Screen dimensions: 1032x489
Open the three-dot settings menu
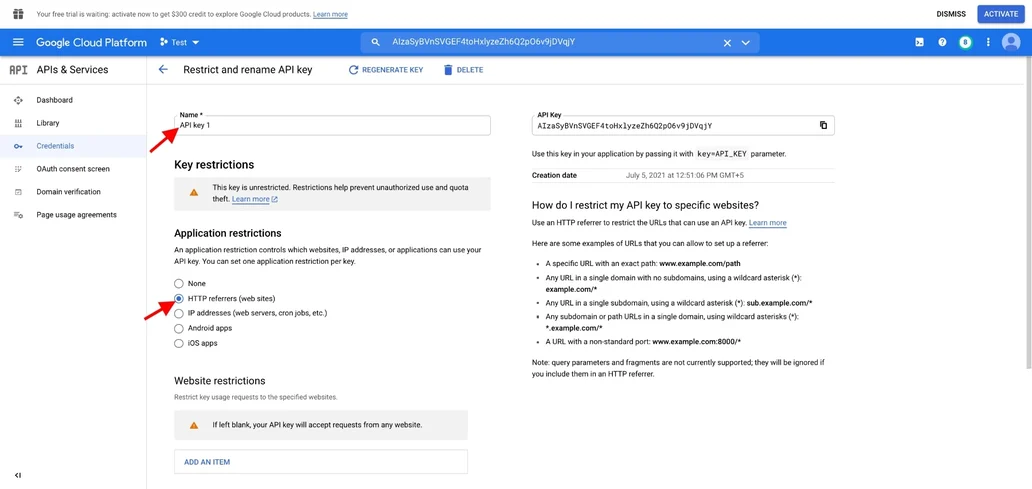tap(988, 42)
